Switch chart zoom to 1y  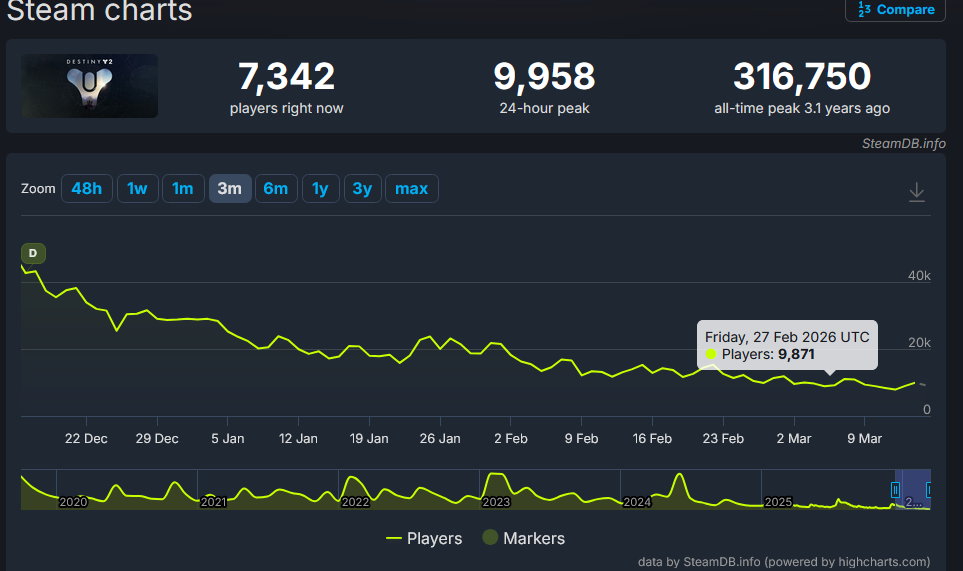tap(321, 188)
